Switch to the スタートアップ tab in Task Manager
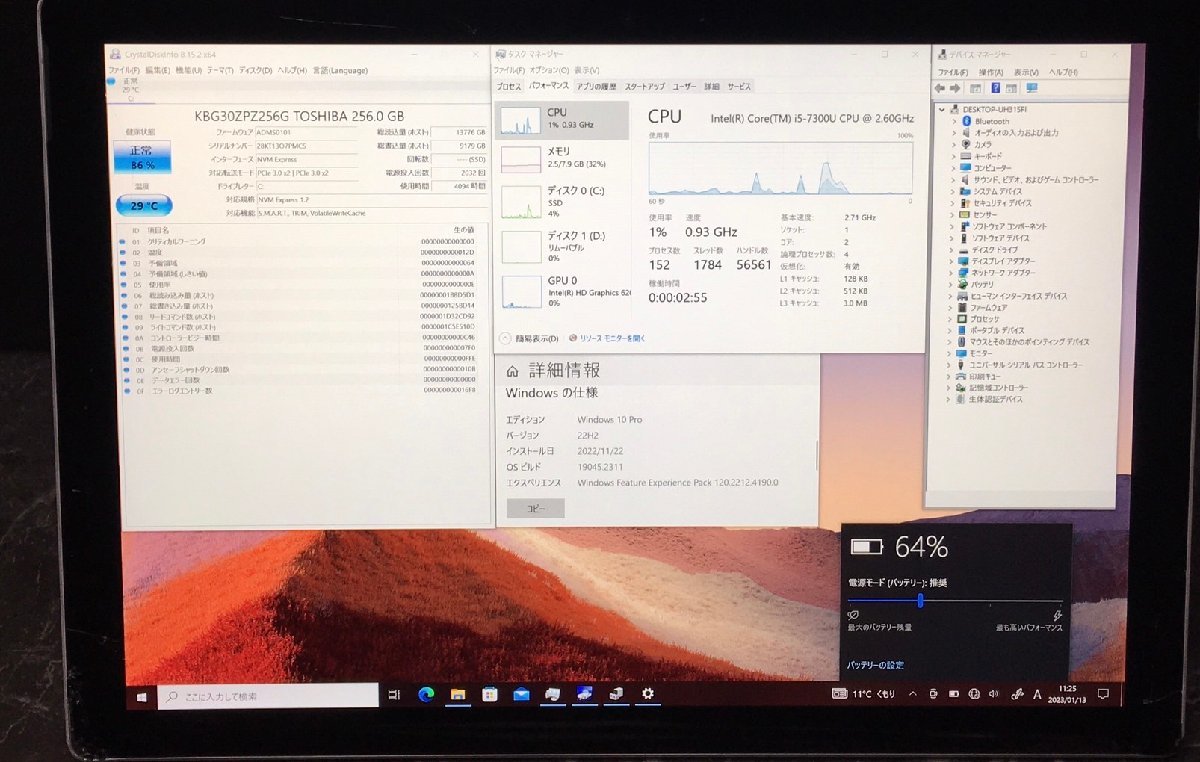1200x762 pixels. 645,87
